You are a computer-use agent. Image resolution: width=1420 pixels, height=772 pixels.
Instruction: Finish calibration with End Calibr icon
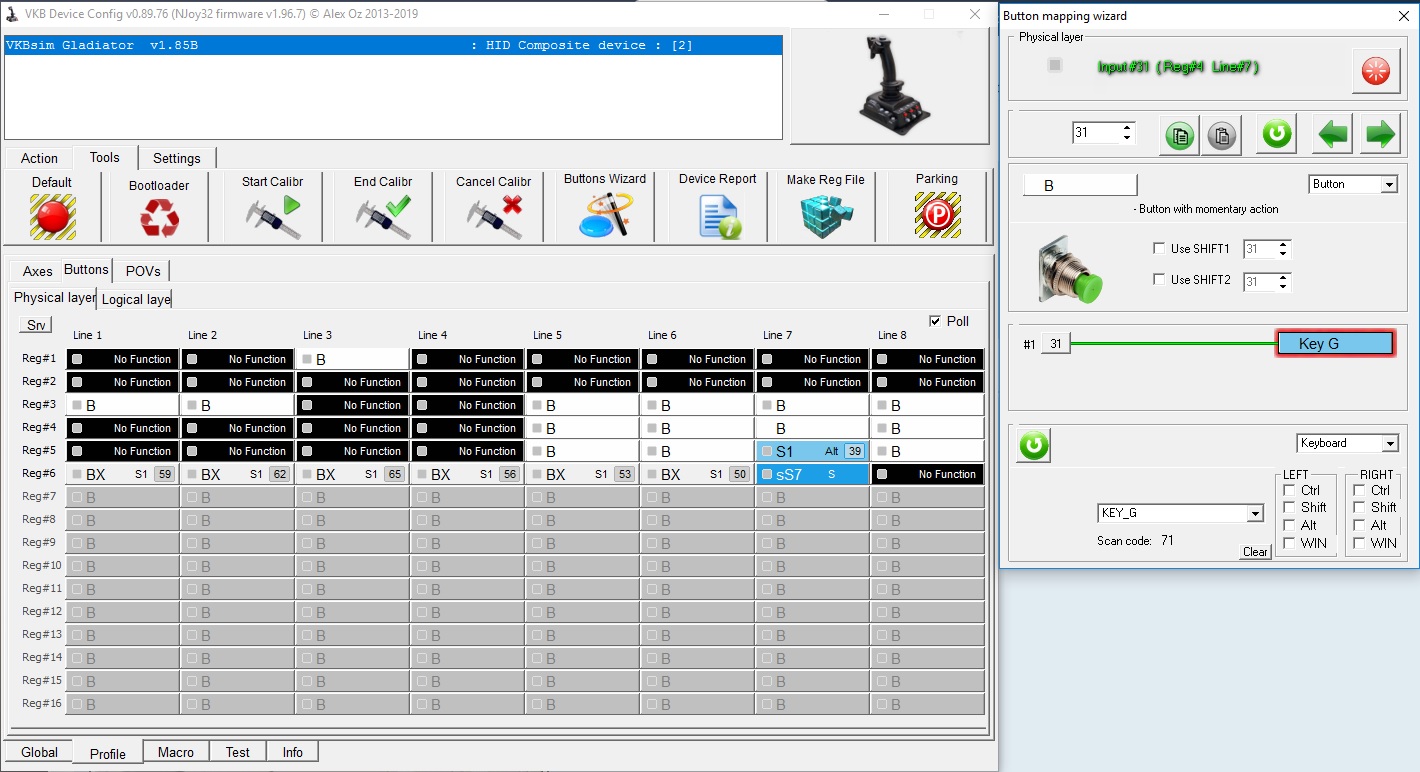coord(383,216)
